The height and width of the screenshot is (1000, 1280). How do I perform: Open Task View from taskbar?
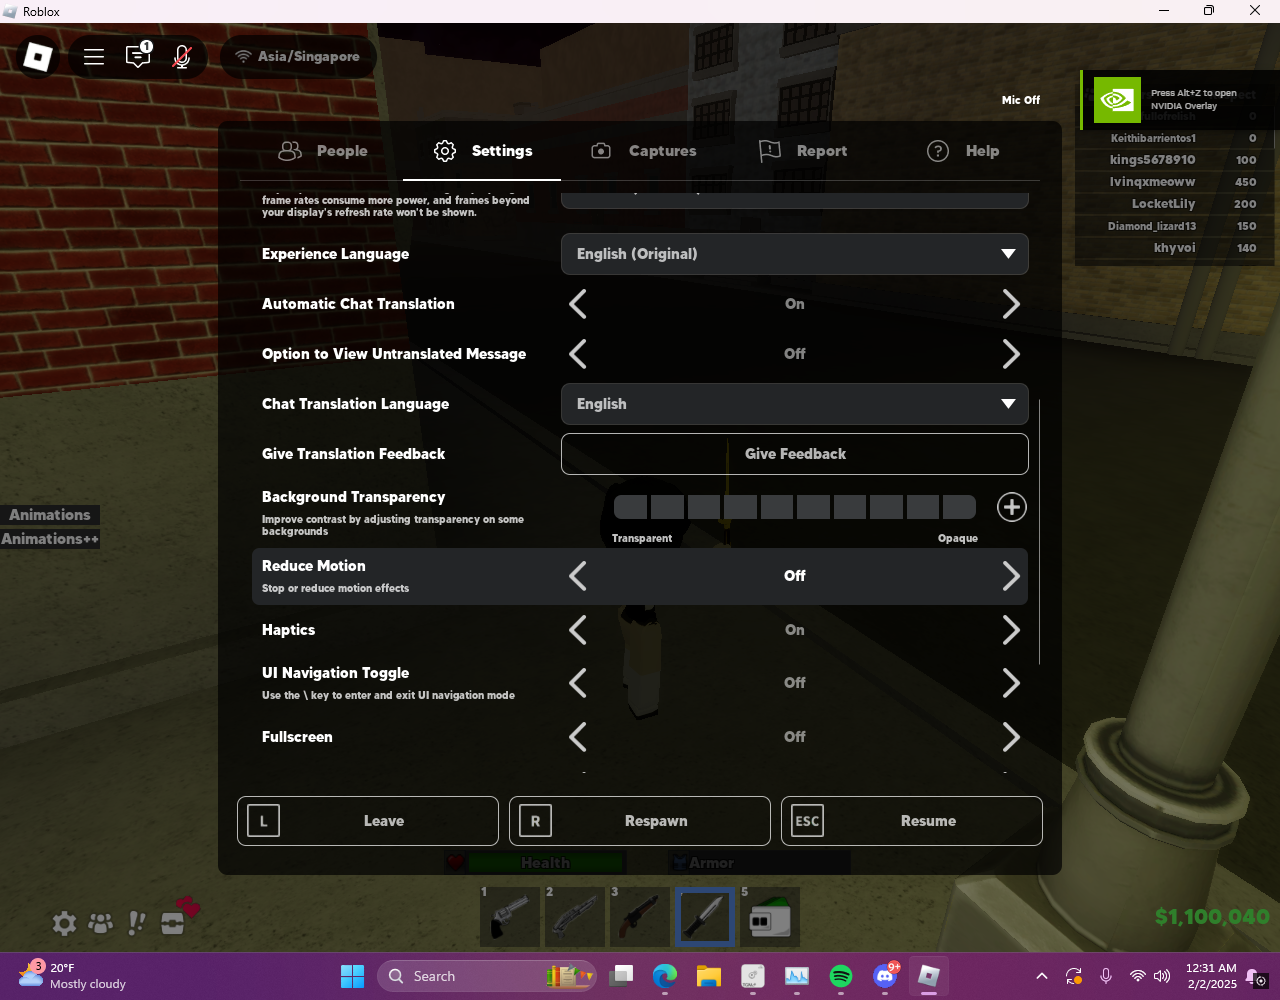pyautogui.click(x=623, y=976)
